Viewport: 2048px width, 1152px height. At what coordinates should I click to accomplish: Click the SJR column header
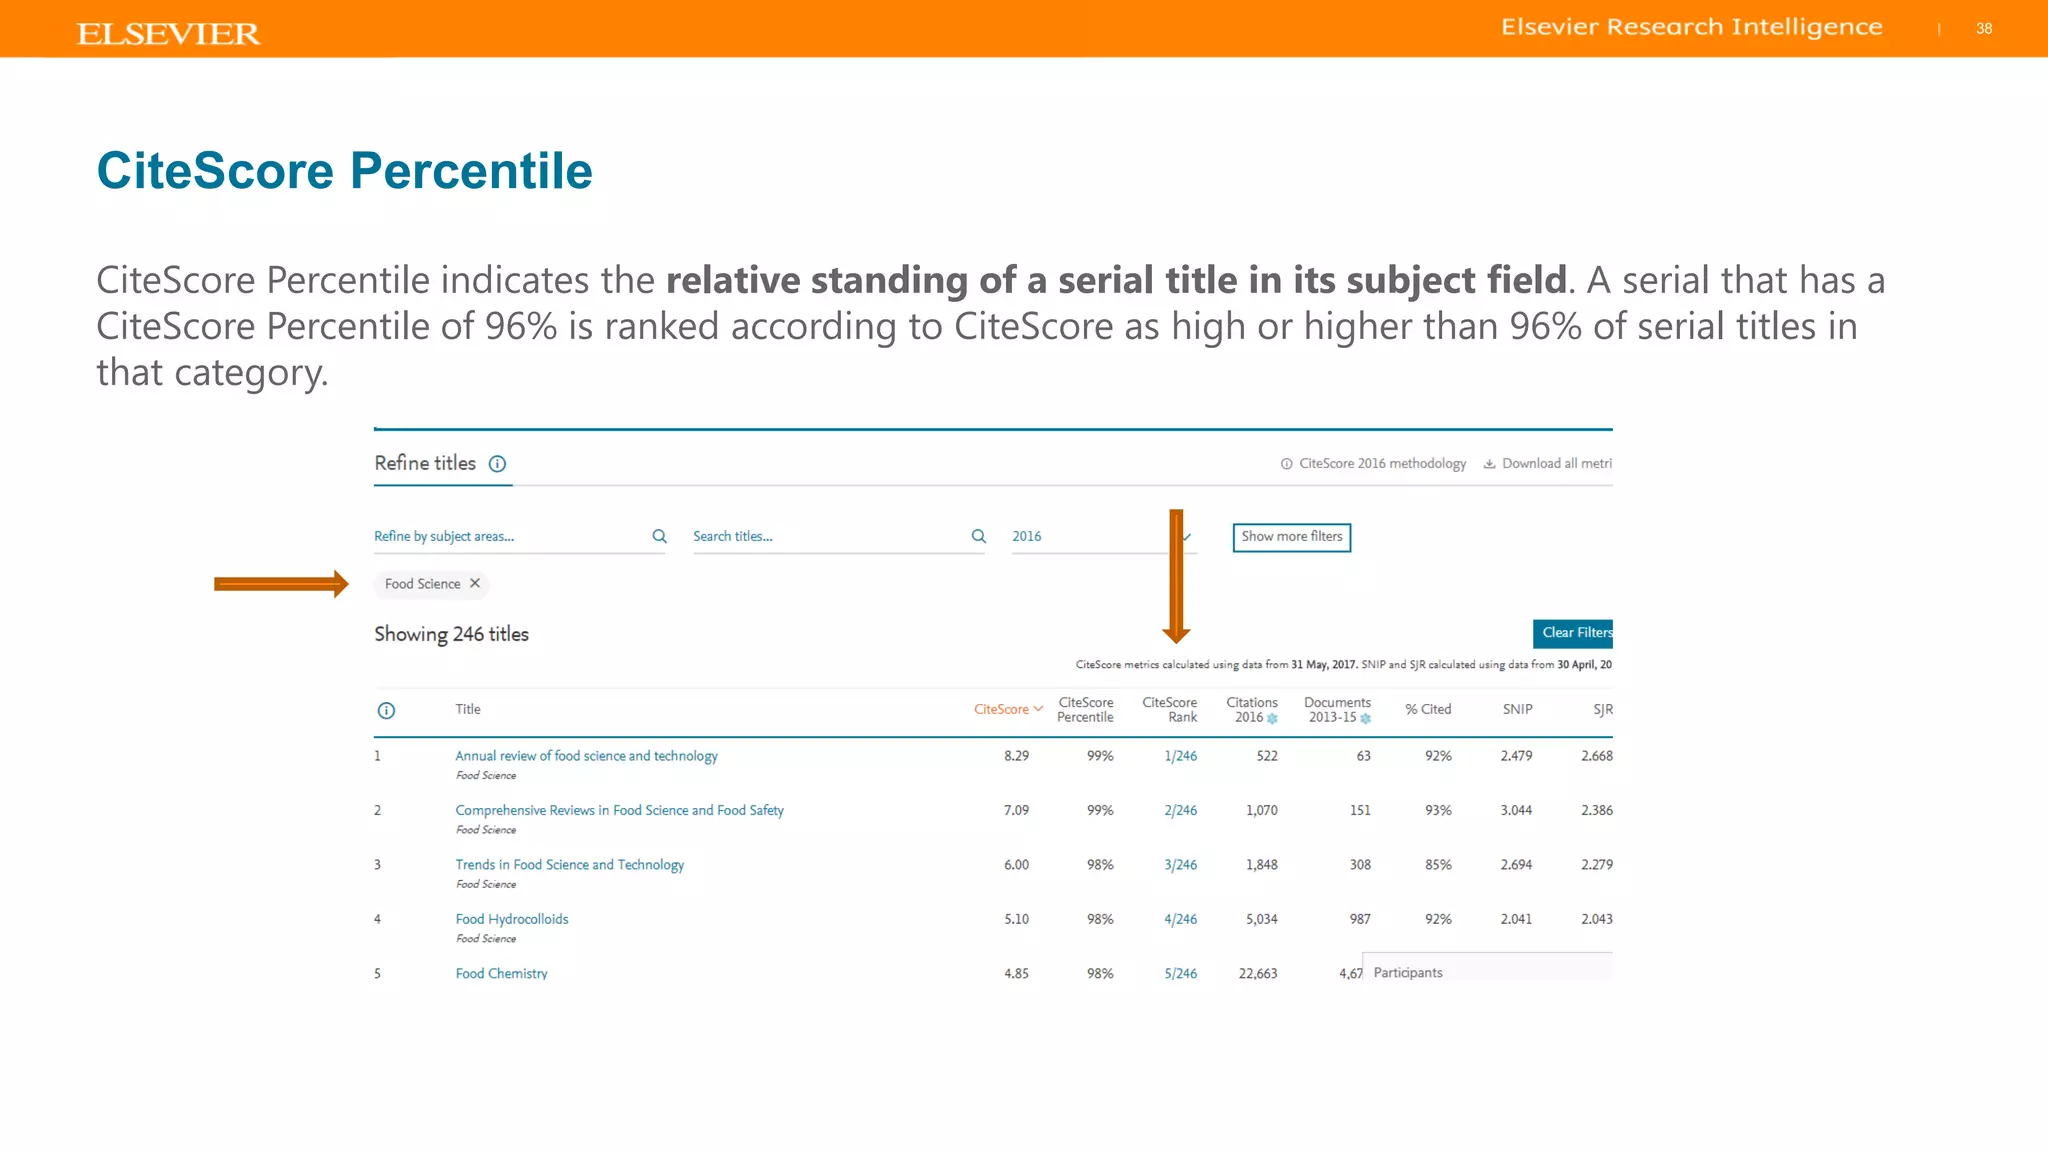point(1603,709)
